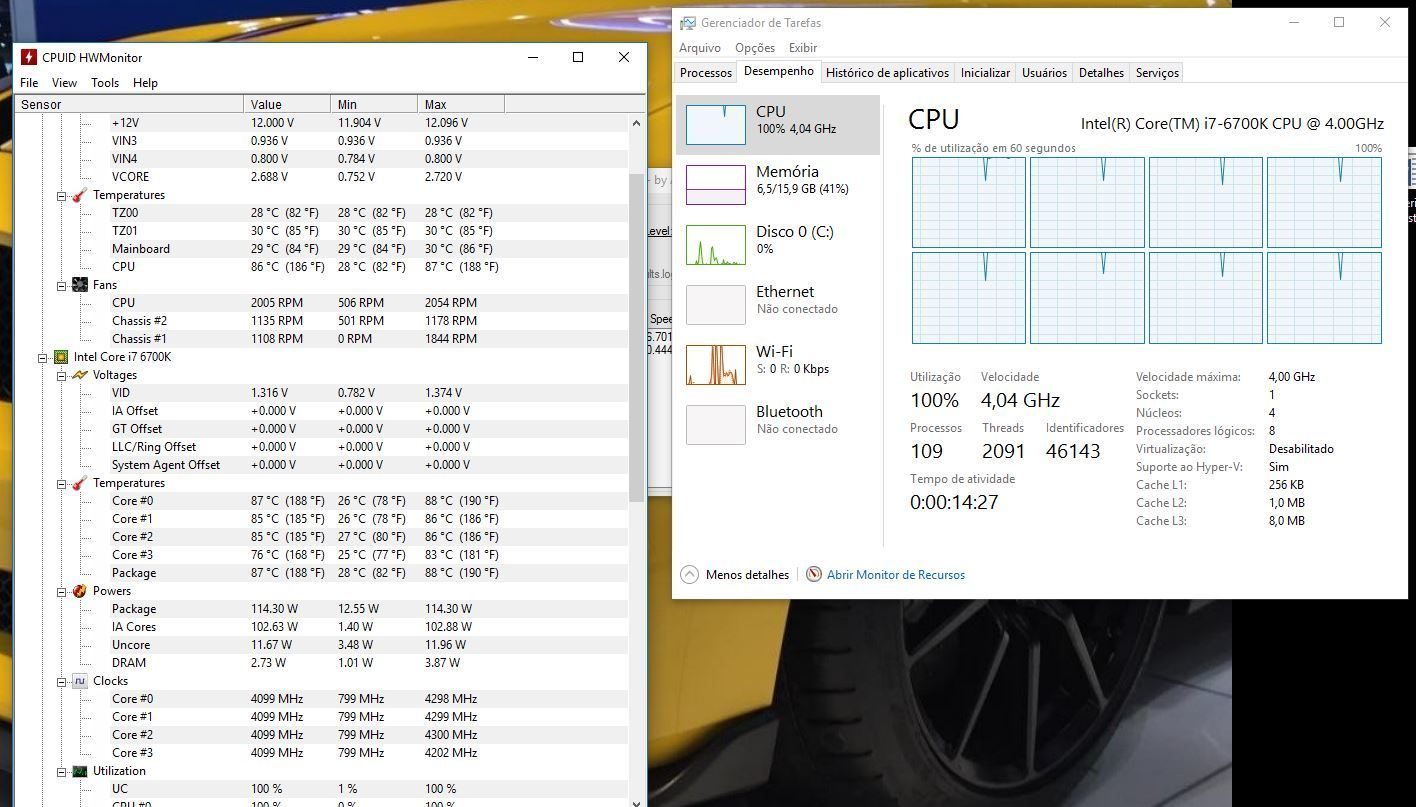Open the Tools menu in HWMonitor
The image size is (1416, 807).
click(105, 83)
